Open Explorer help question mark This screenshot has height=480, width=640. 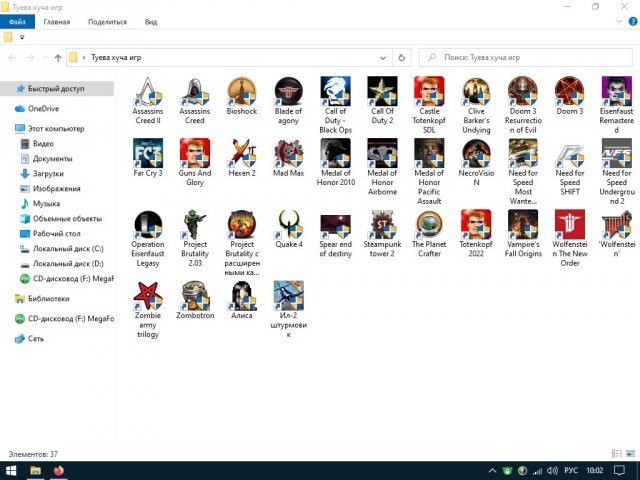[633, 22]
